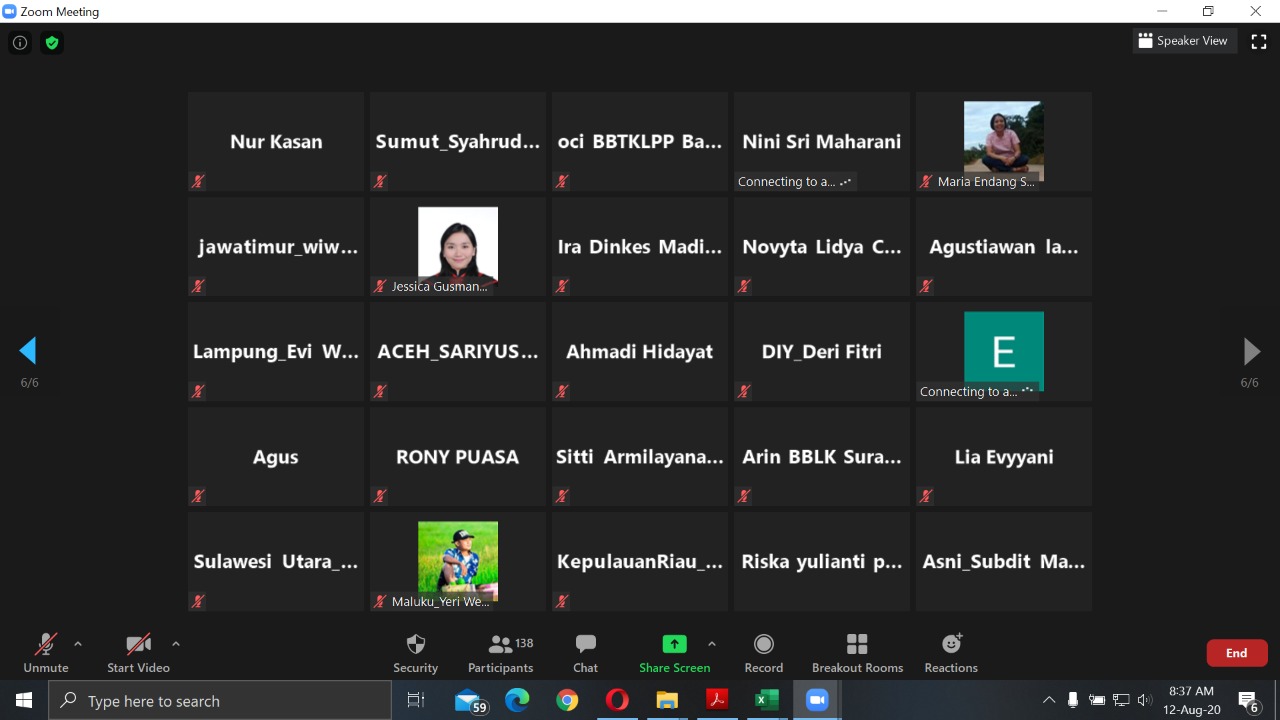Open meeting information icon

(x=20, y=43)
